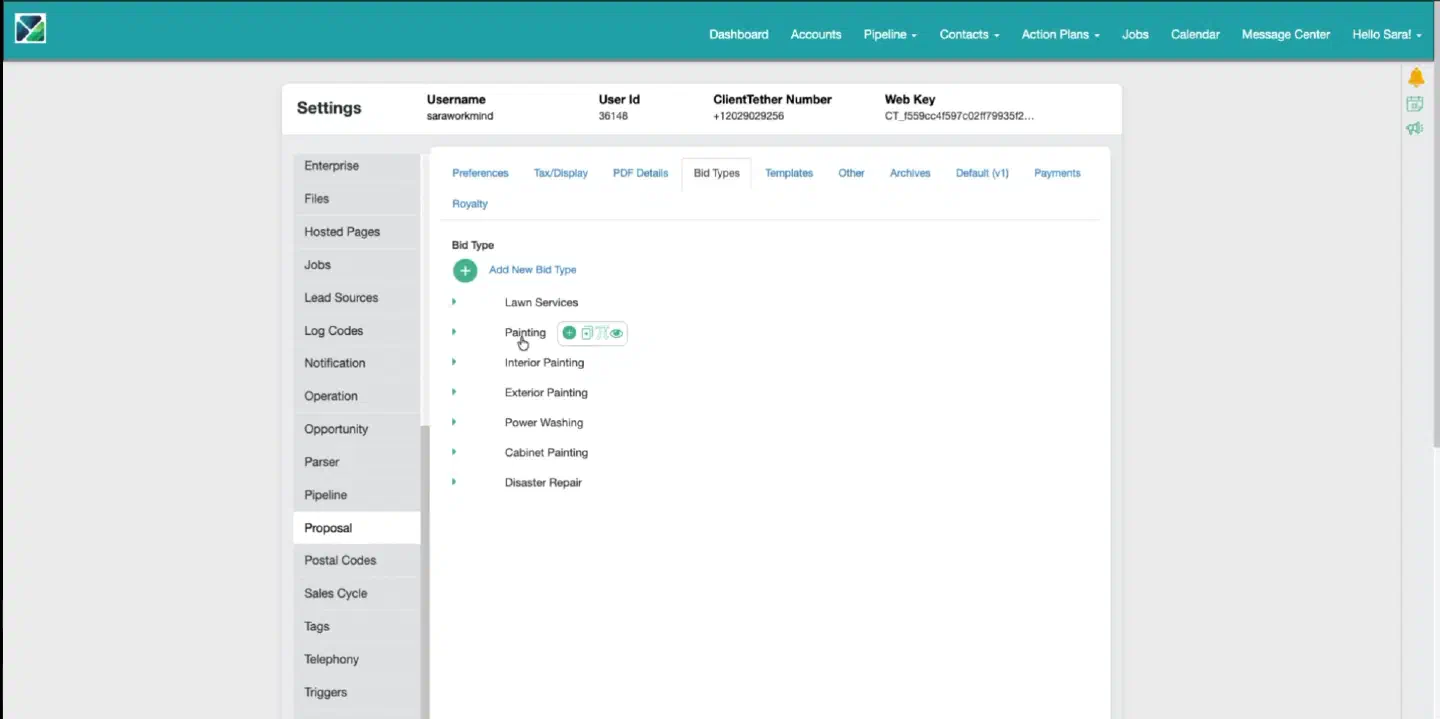
Task: Expand the Power Washing arrow
Action: point(454,421)
